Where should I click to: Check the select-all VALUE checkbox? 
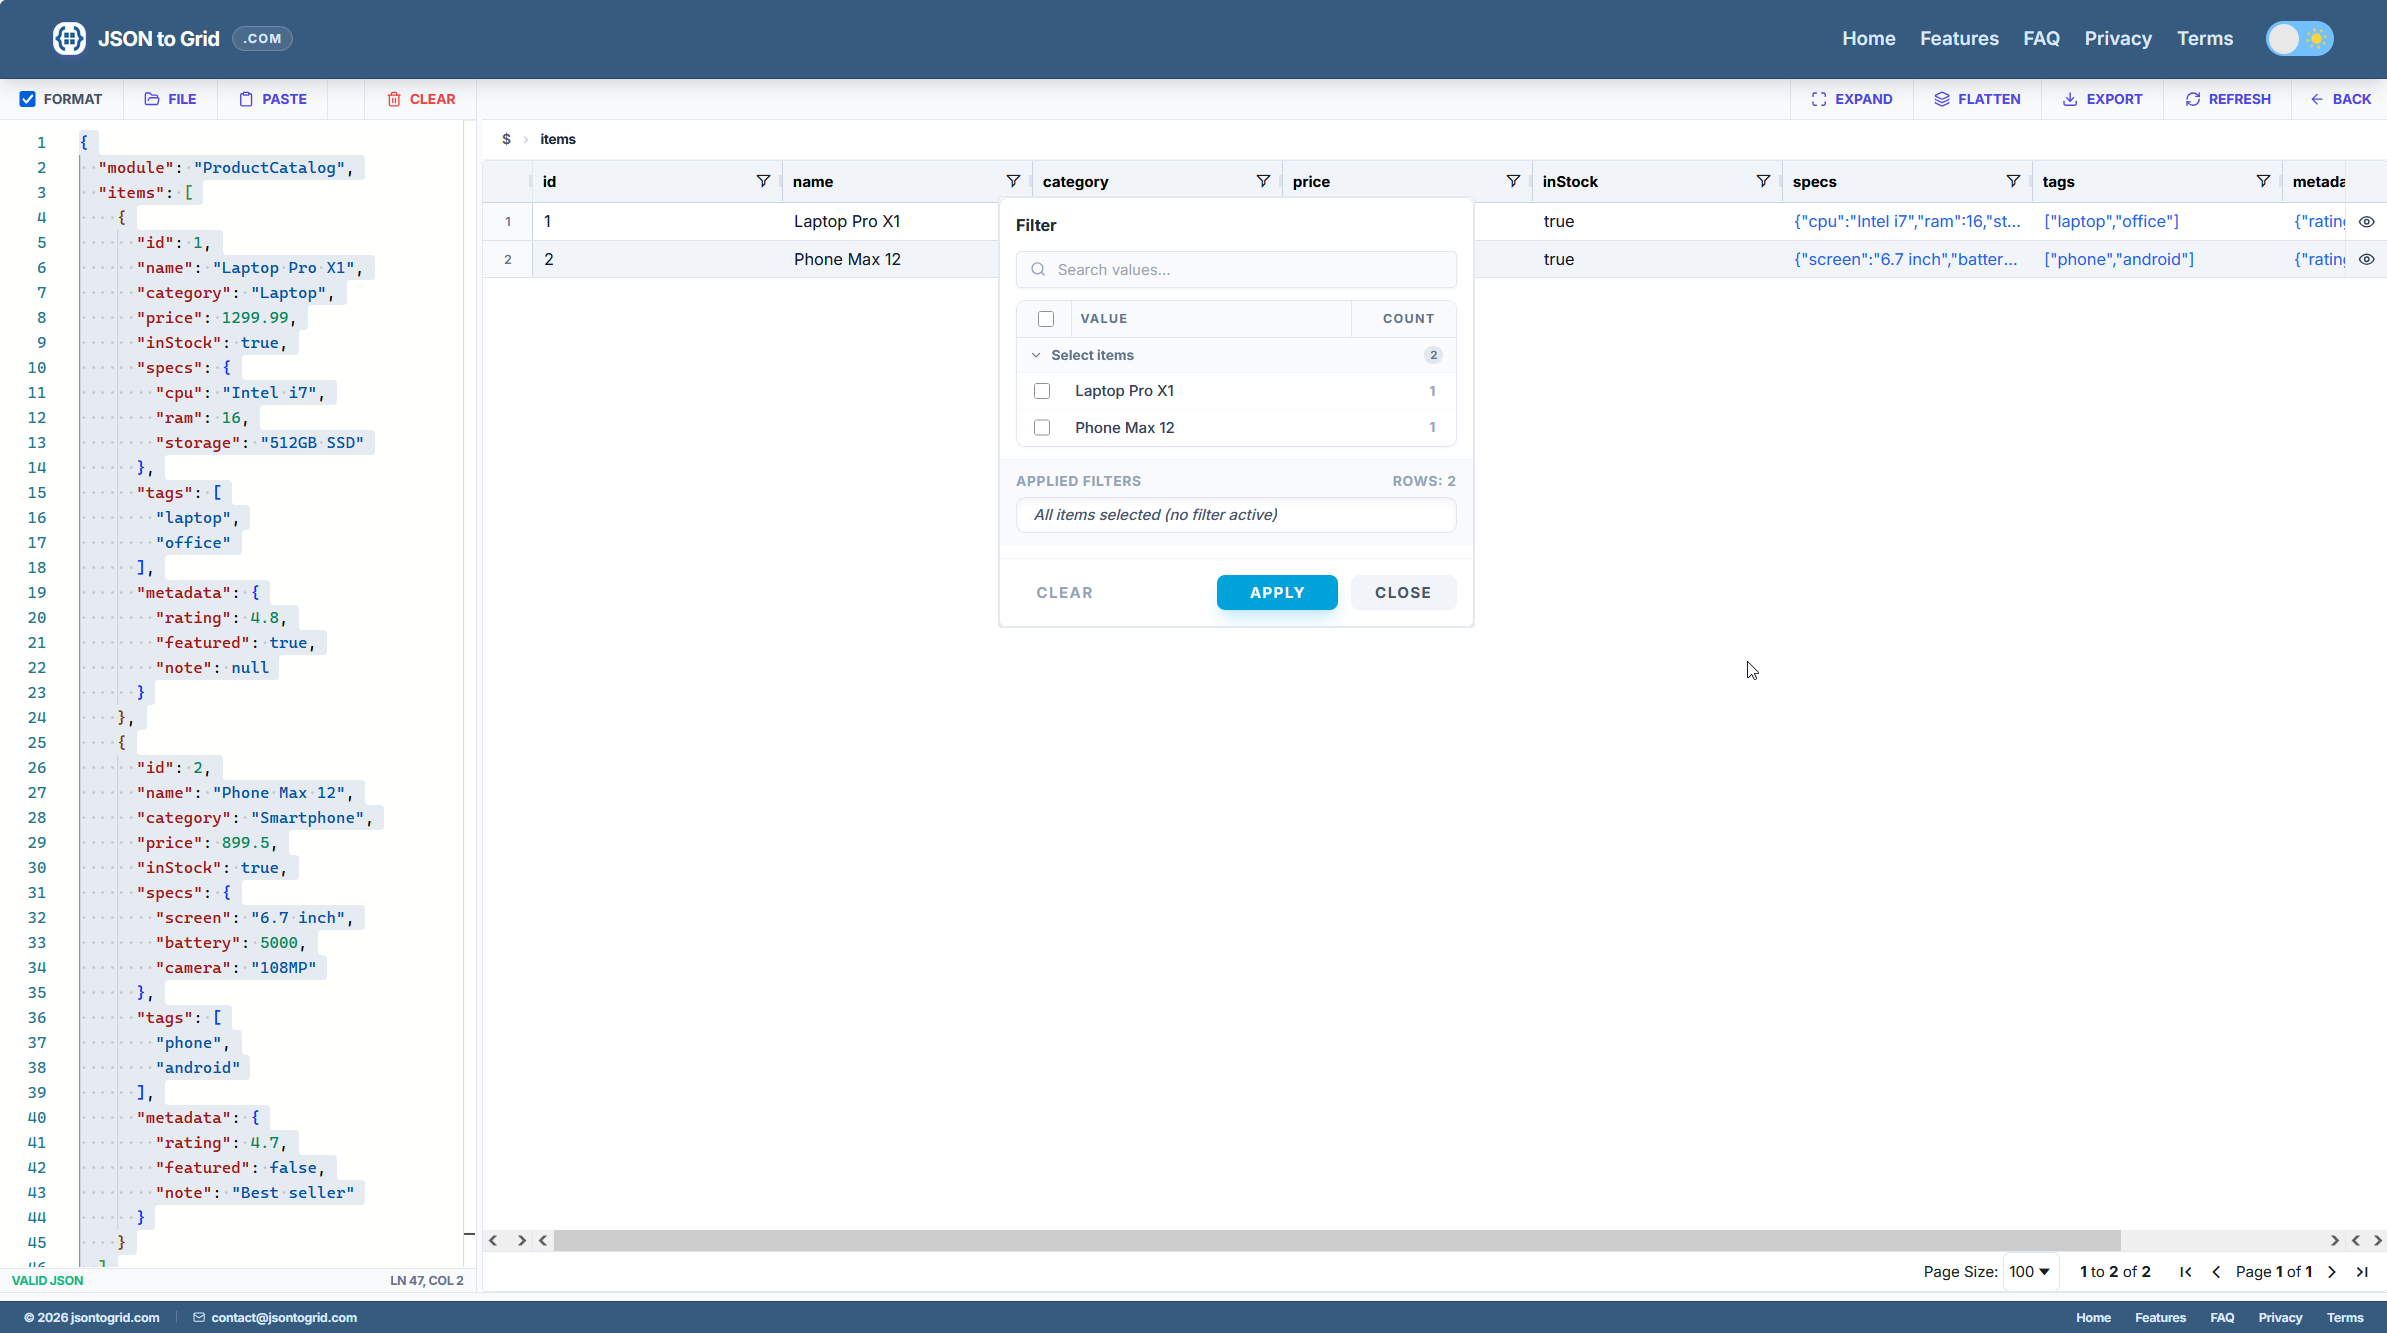pos(1046,319)
